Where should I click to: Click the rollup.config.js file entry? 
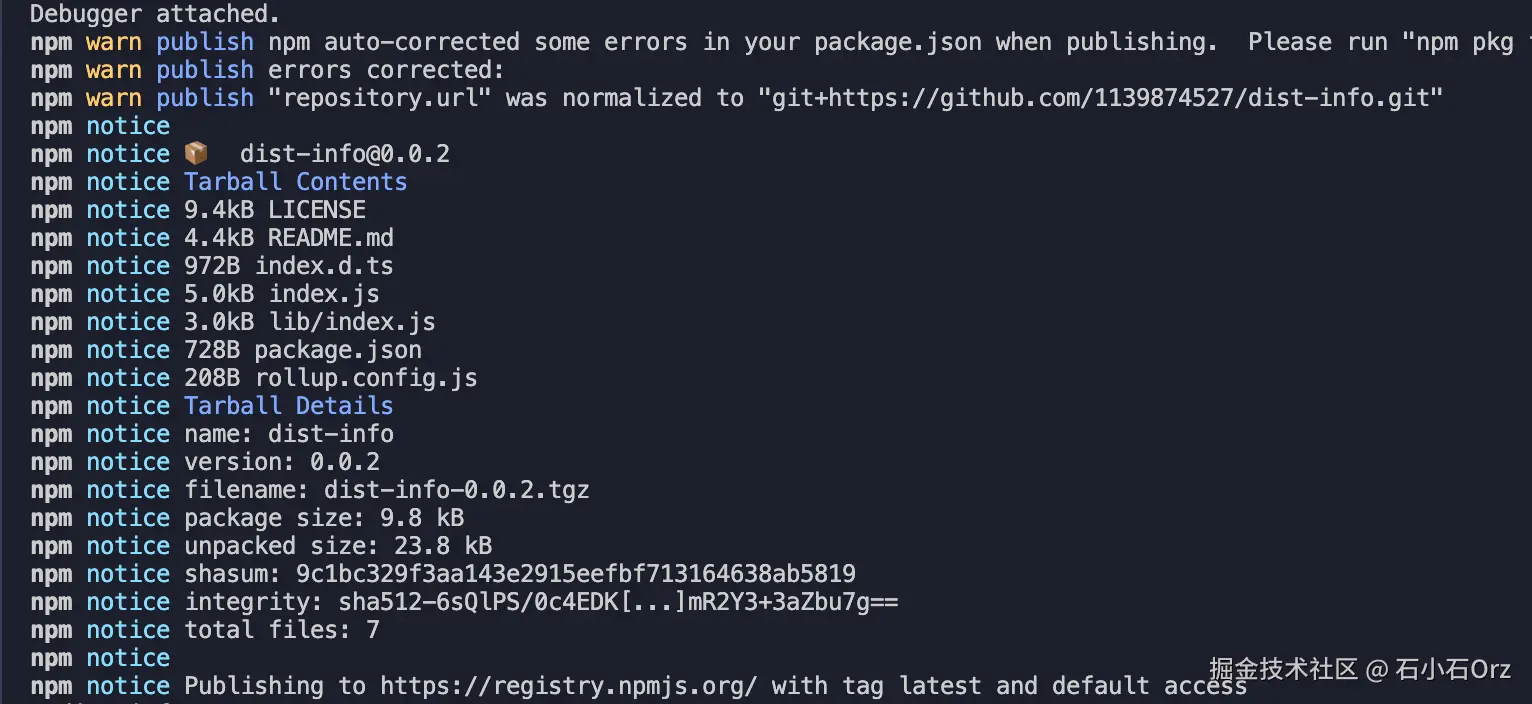click(x=366, y=378)
